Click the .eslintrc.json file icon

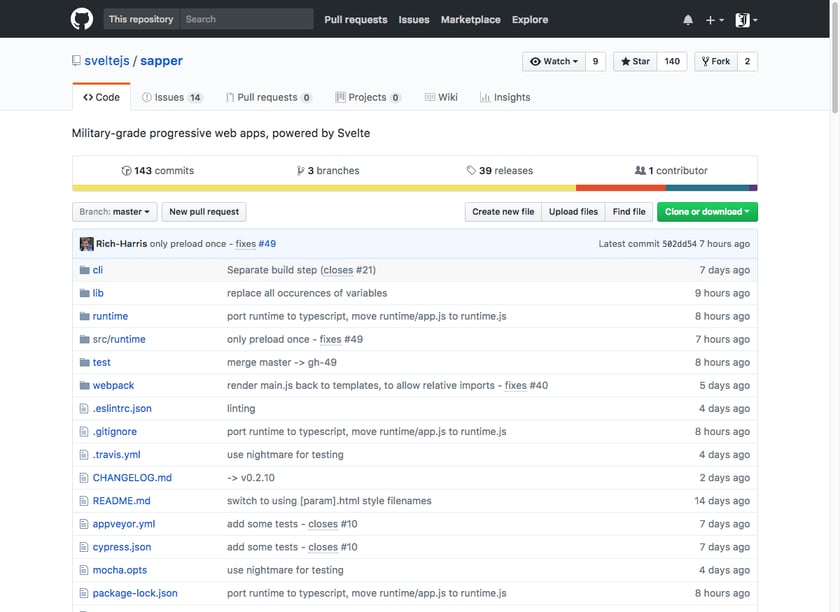[84, 408]
